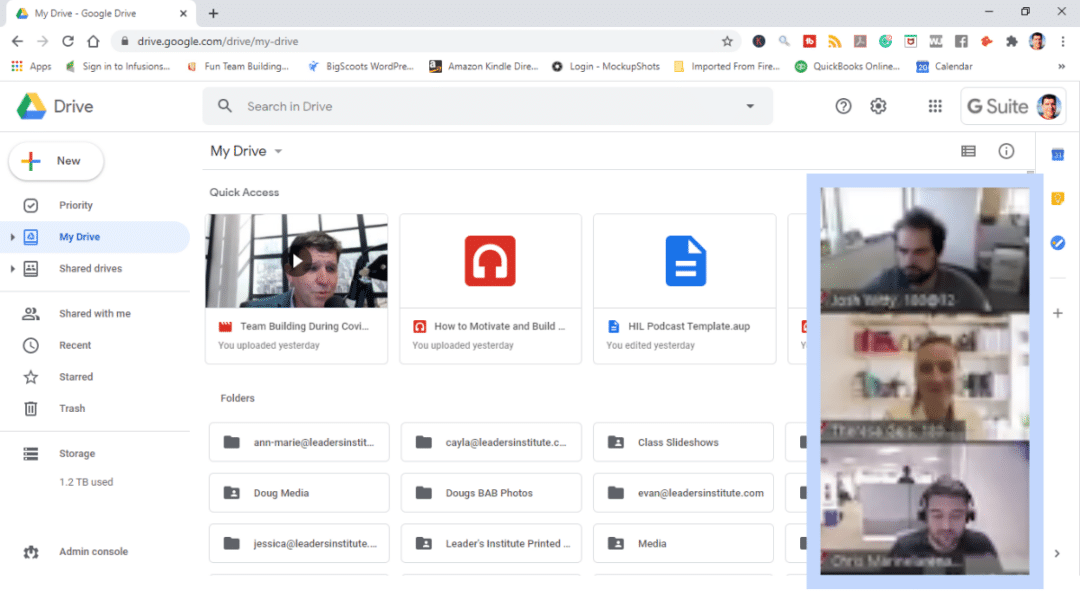Open Google Calendar side panel icon
Viewport: 1080px width, 599px height.
tap(1057, 154)
